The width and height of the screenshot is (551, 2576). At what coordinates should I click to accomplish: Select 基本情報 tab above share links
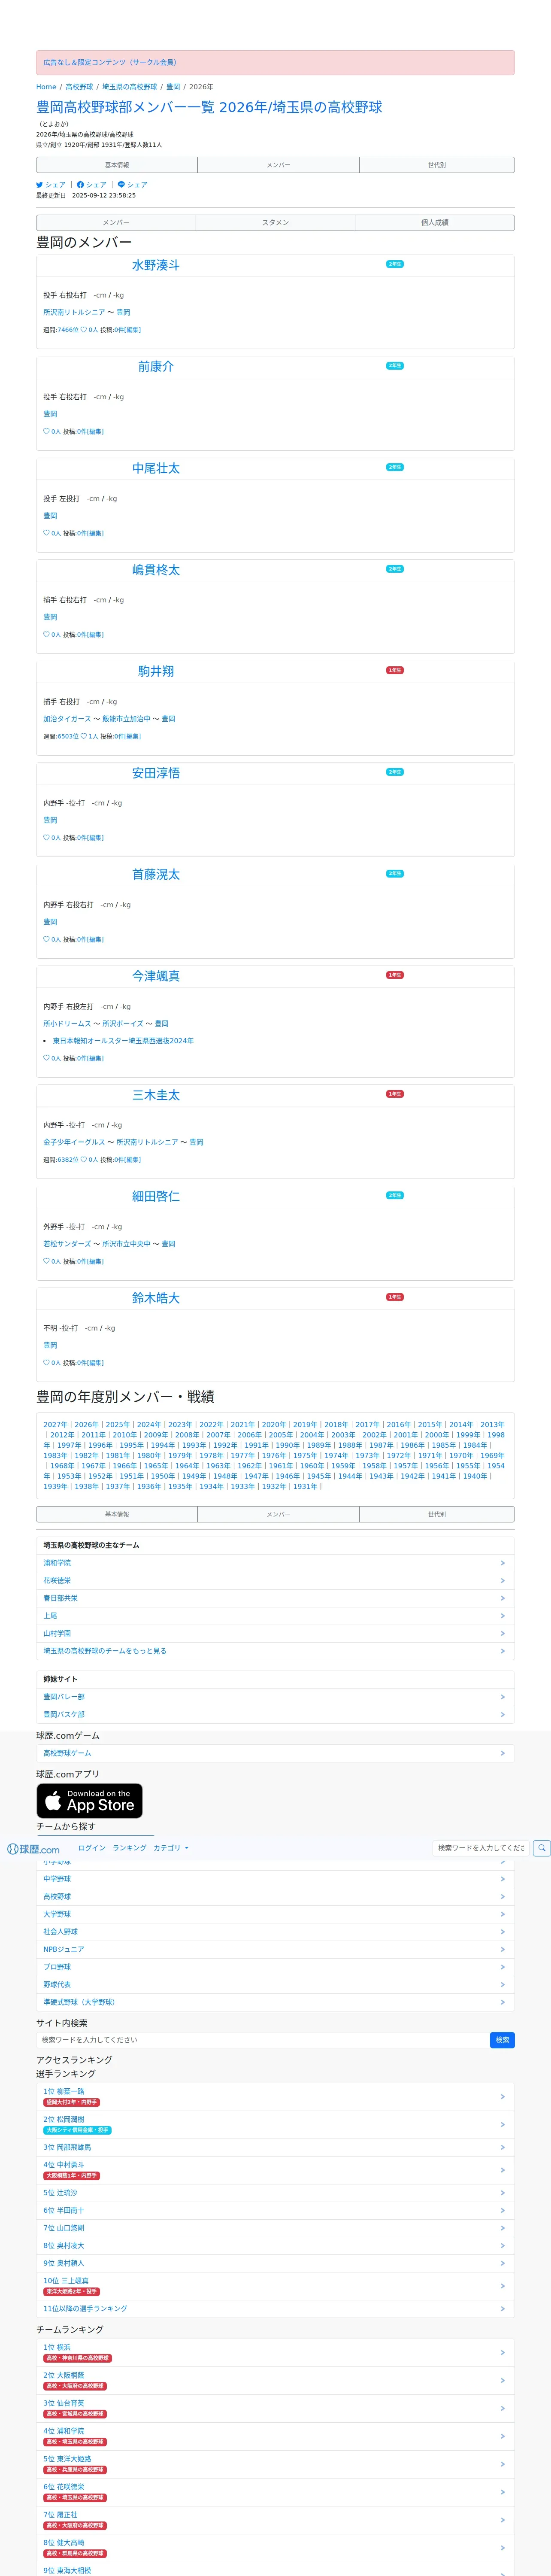point(117,165)
